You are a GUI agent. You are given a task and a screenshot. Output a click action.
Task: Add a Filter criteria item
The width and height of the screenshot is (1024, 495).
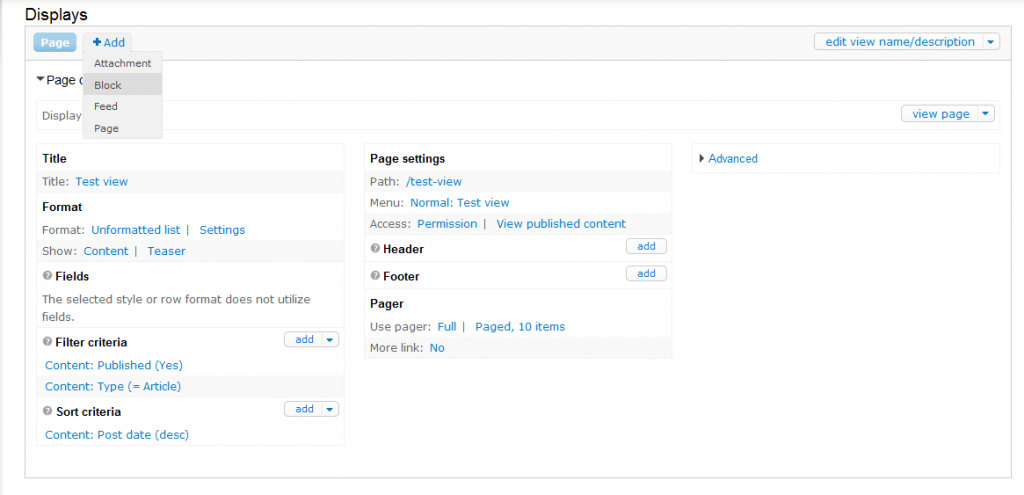[x=304, y=339]
